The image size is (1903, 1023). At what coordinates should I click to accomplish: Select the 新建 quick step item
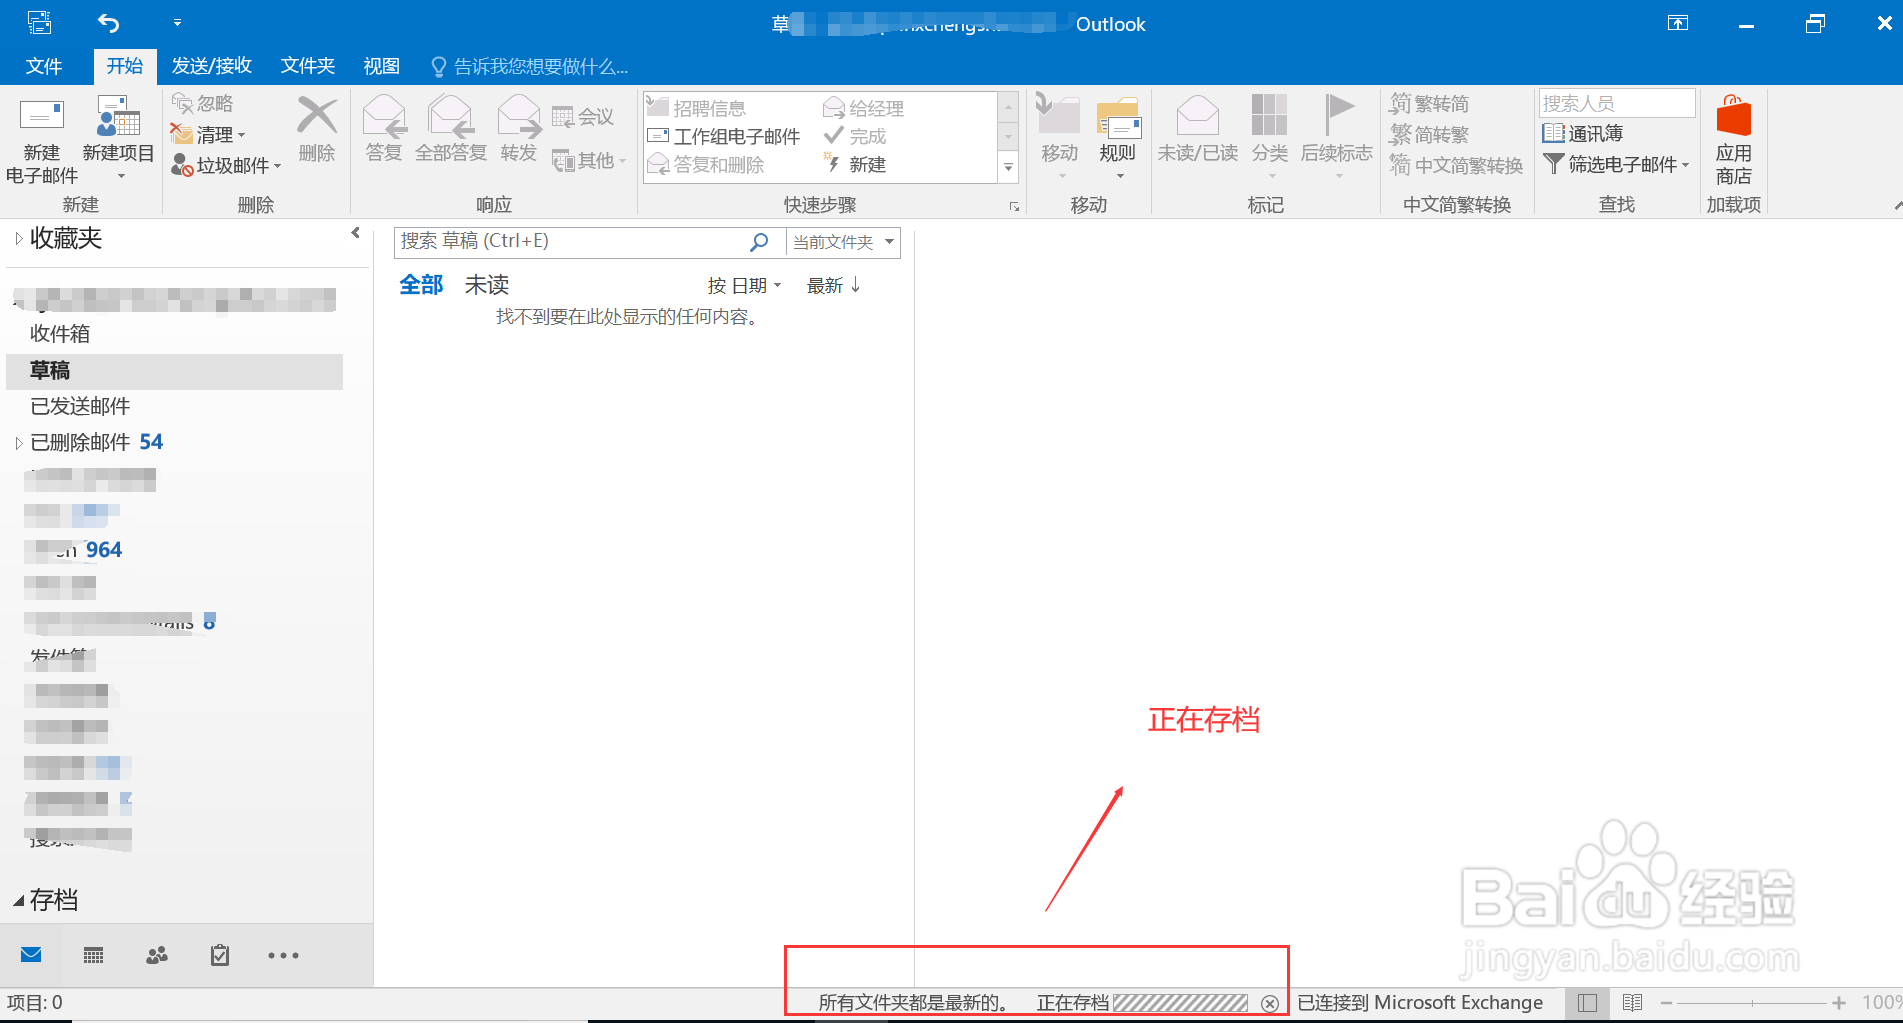(855, 164)
